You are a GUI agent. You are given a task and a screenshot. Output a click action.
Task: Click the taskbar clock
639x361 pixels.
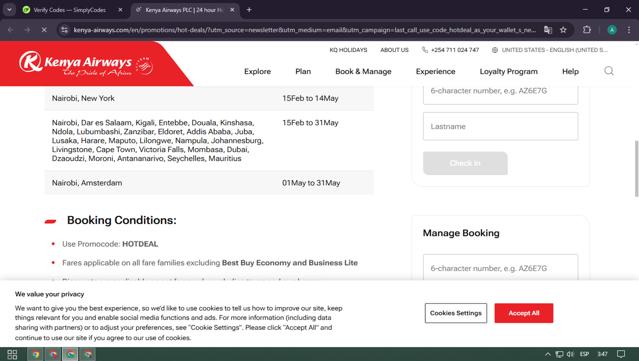(x=603, y=354)
